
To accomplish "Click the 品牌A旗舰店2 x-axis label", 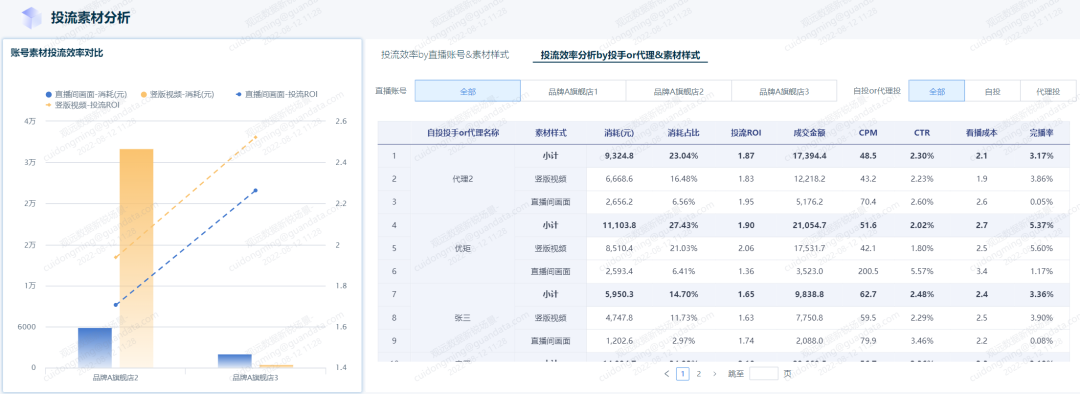I will 116,377.
